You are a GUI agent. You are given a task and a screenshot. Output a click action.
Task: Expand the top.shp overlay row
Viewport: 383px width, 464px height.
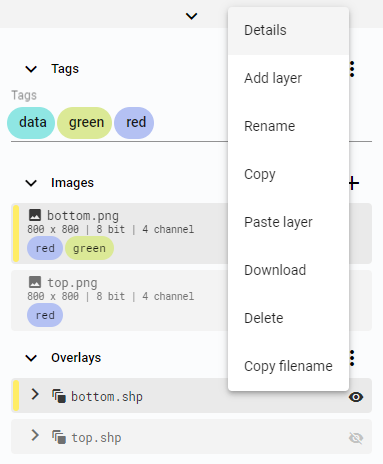point(35,435)
